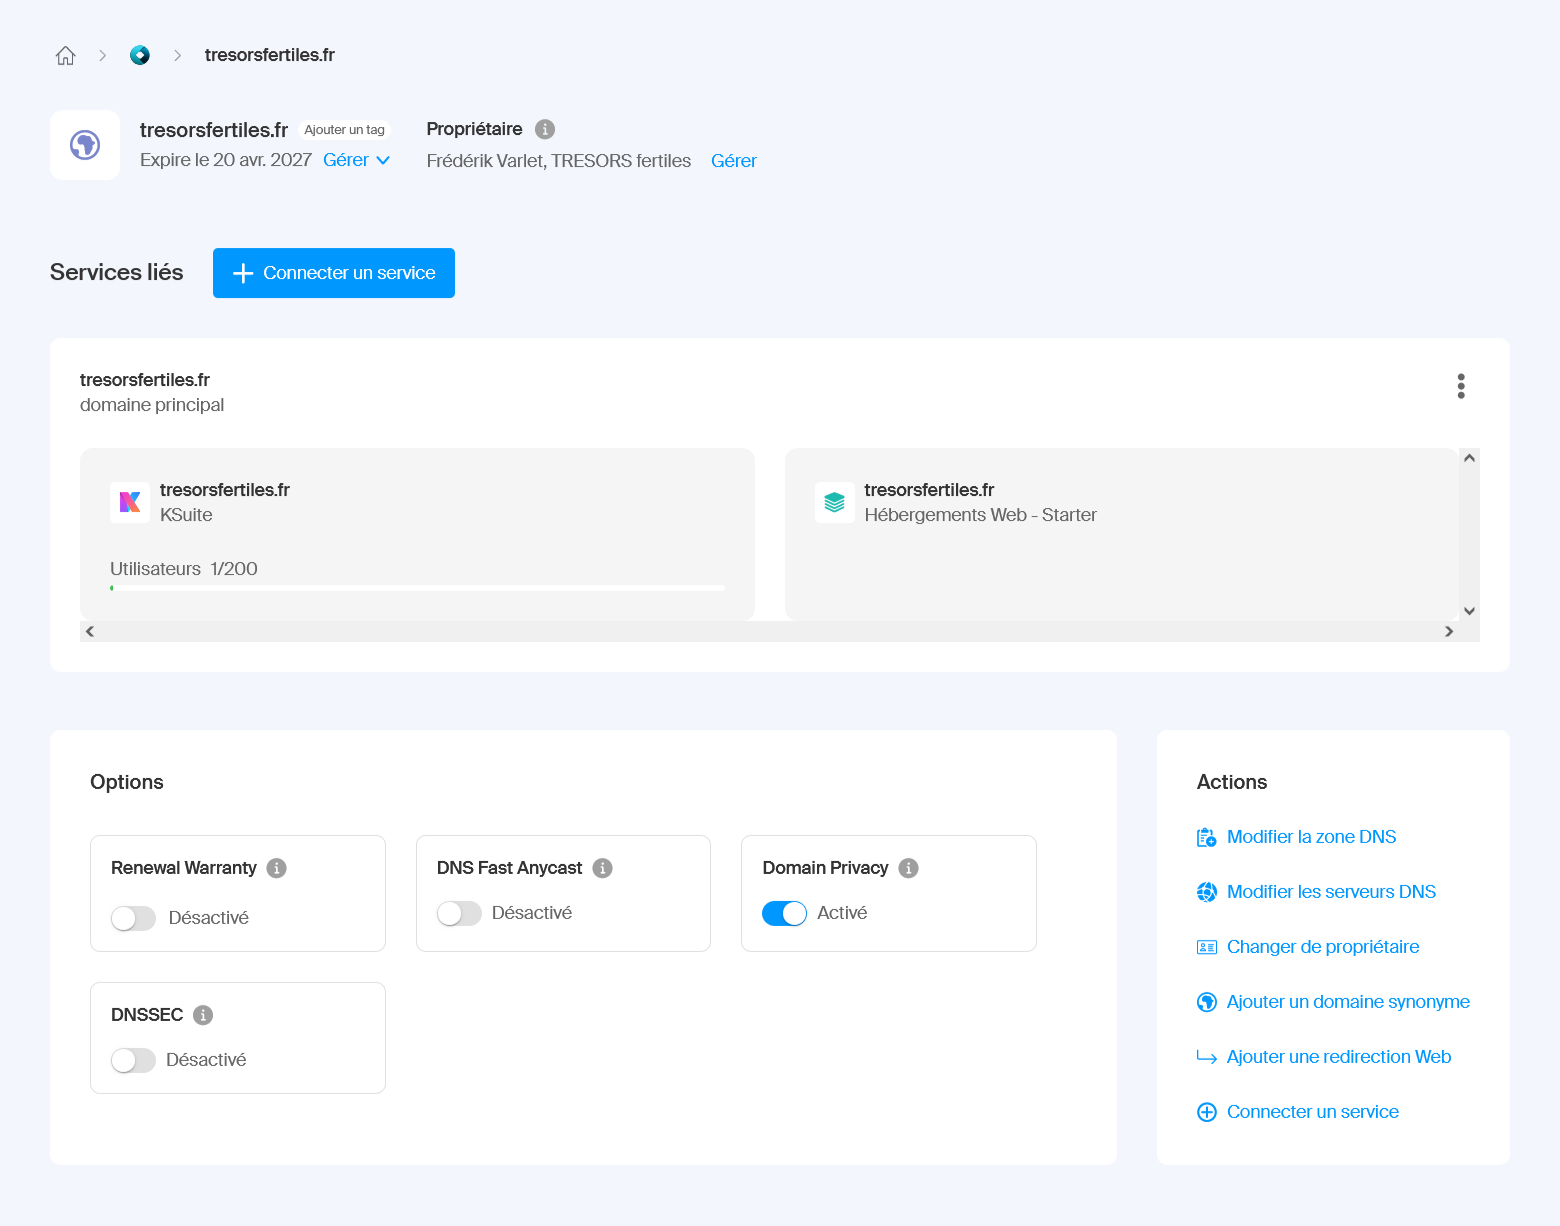Click the domain globe avatar icon
The width and height of the screenshot is (1560, 1226).
tap(85, 145)
